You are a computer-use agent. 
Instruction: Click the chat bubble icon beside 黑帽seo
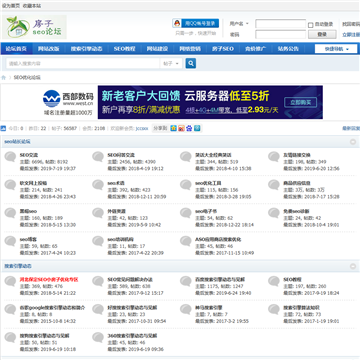pos(10,213)
